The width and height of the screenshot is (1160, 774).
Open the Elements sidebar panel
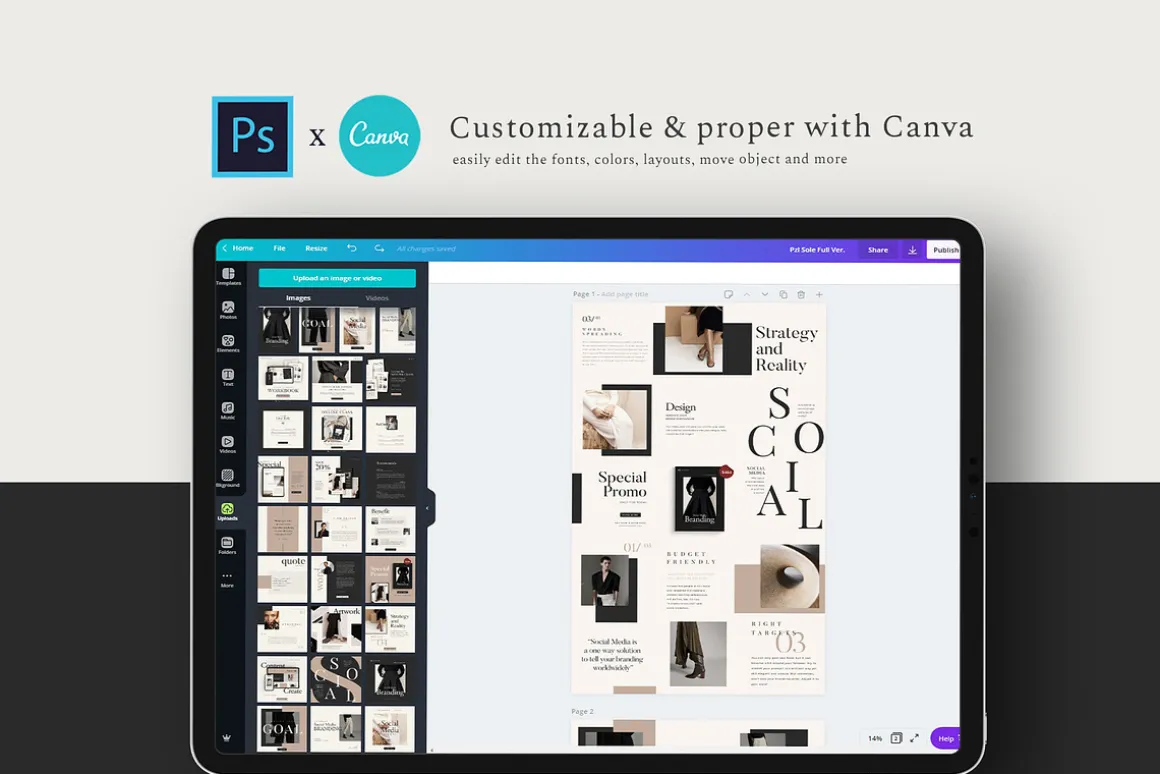228,343
